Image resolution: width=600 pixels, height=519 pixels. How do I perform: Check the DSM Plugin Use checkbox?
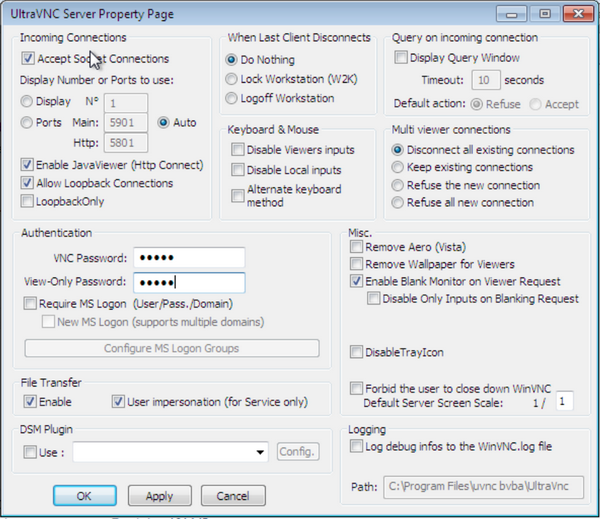30,452
